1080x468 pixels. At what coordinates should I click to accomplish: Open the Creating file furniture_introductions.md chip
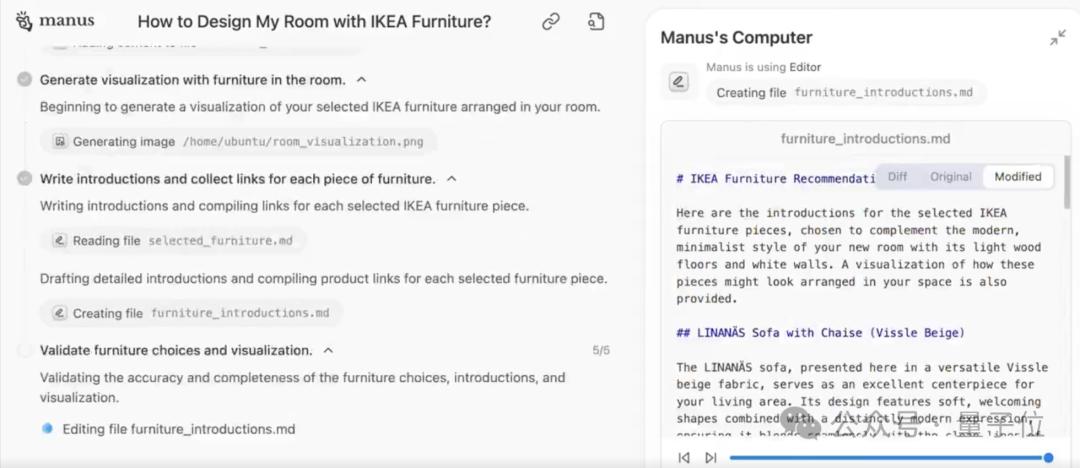coord(191,313)
